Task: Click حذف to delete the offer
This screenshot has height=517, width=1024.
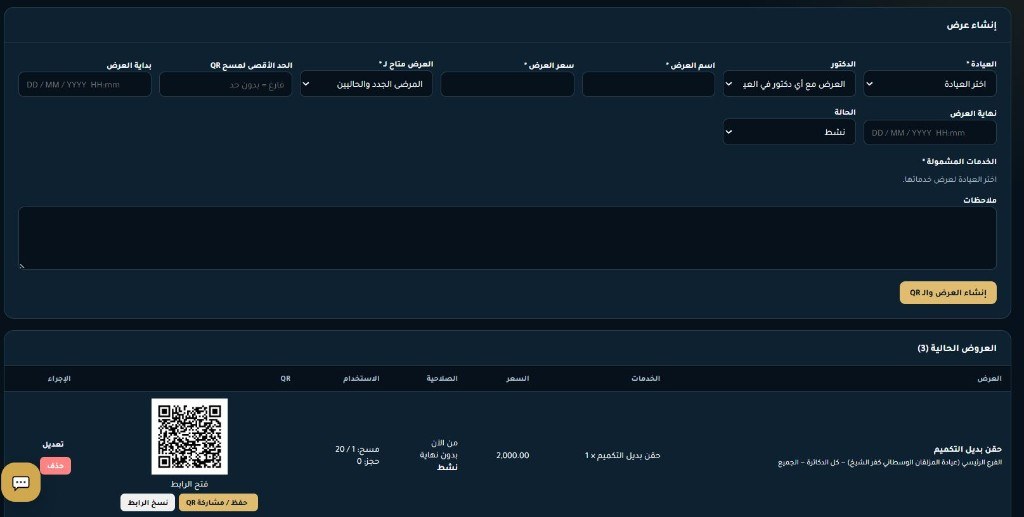Action: point(56,465)
